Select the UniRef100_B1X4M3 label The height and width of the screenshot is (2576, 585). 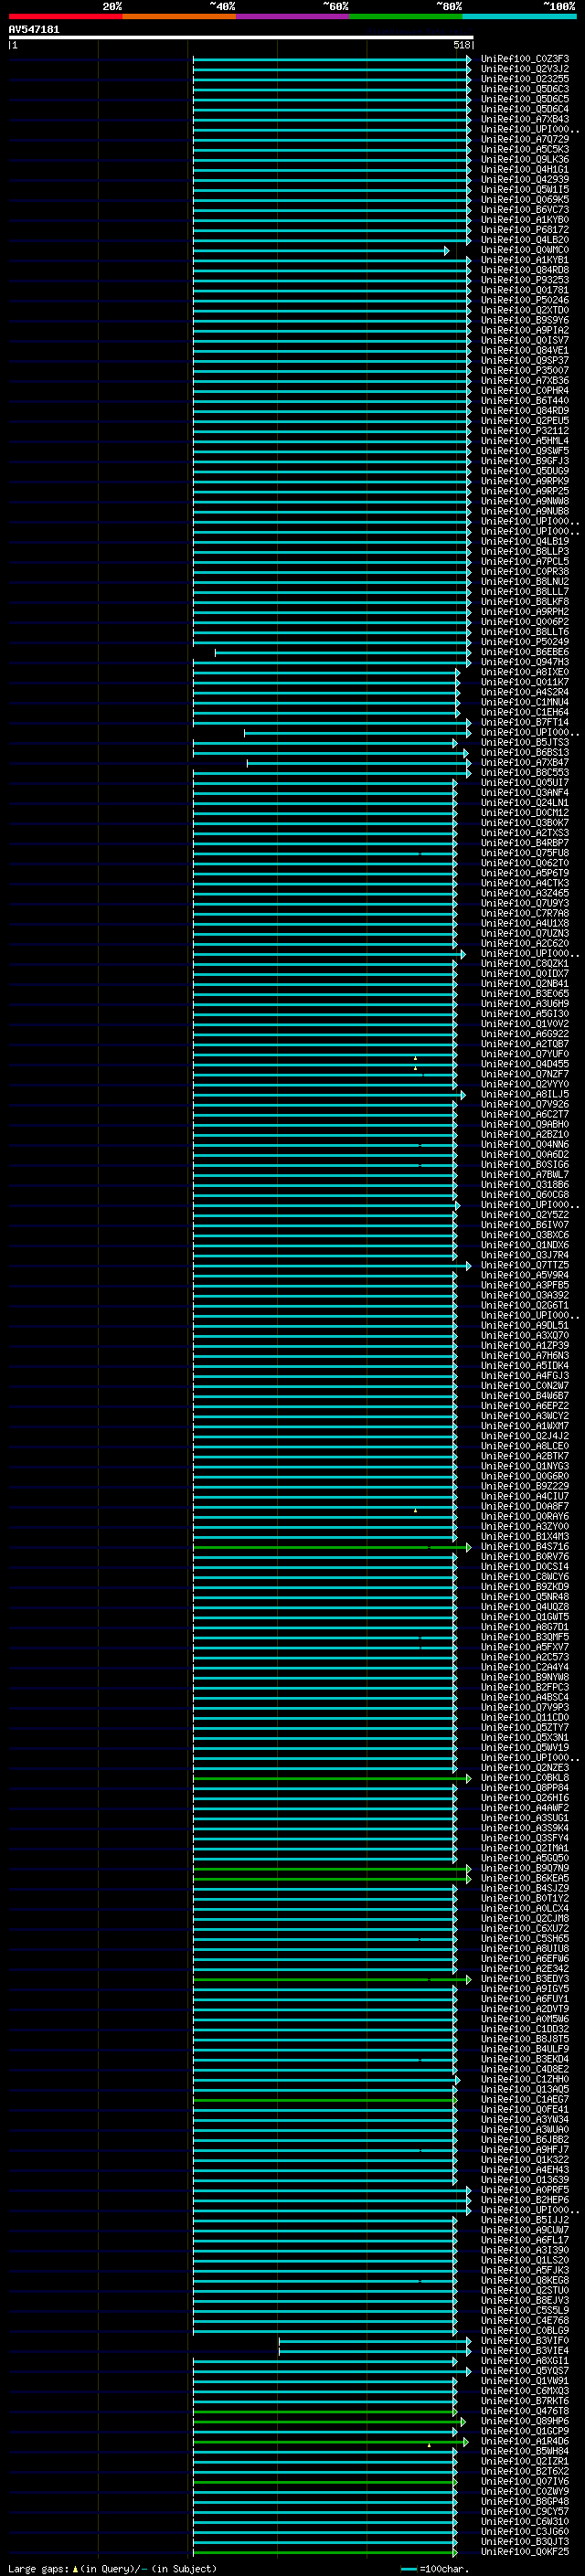[x=525, y=1537]
